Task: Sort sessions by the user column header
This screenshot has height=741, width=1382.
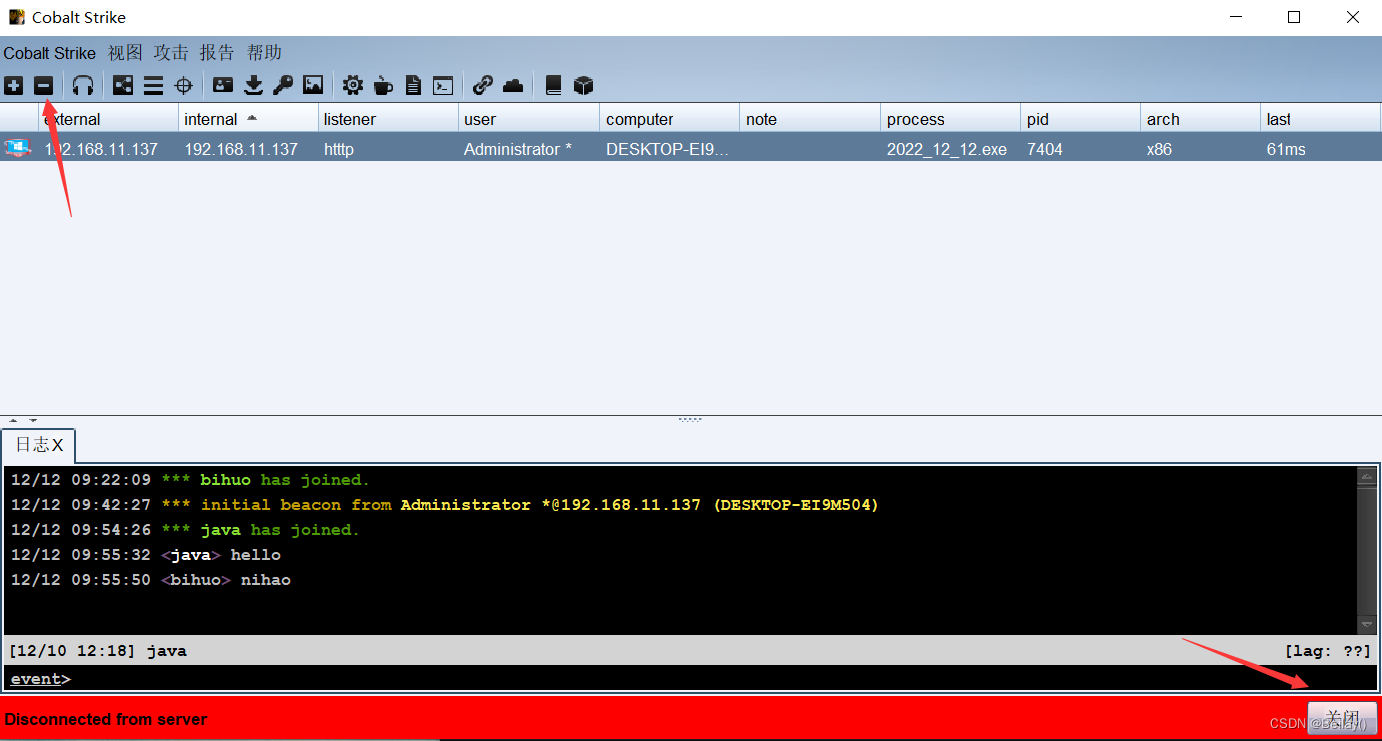Action: tap(529, 119)
